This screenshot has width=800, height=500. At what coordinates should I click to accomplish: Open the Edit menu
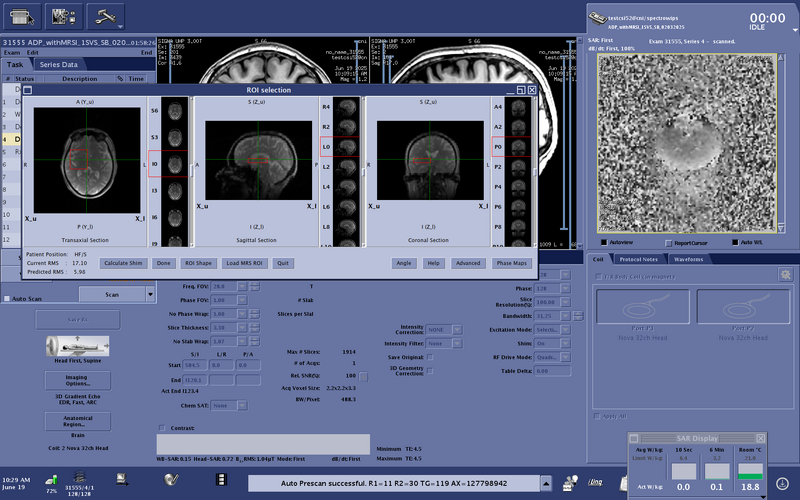point(33,53)
